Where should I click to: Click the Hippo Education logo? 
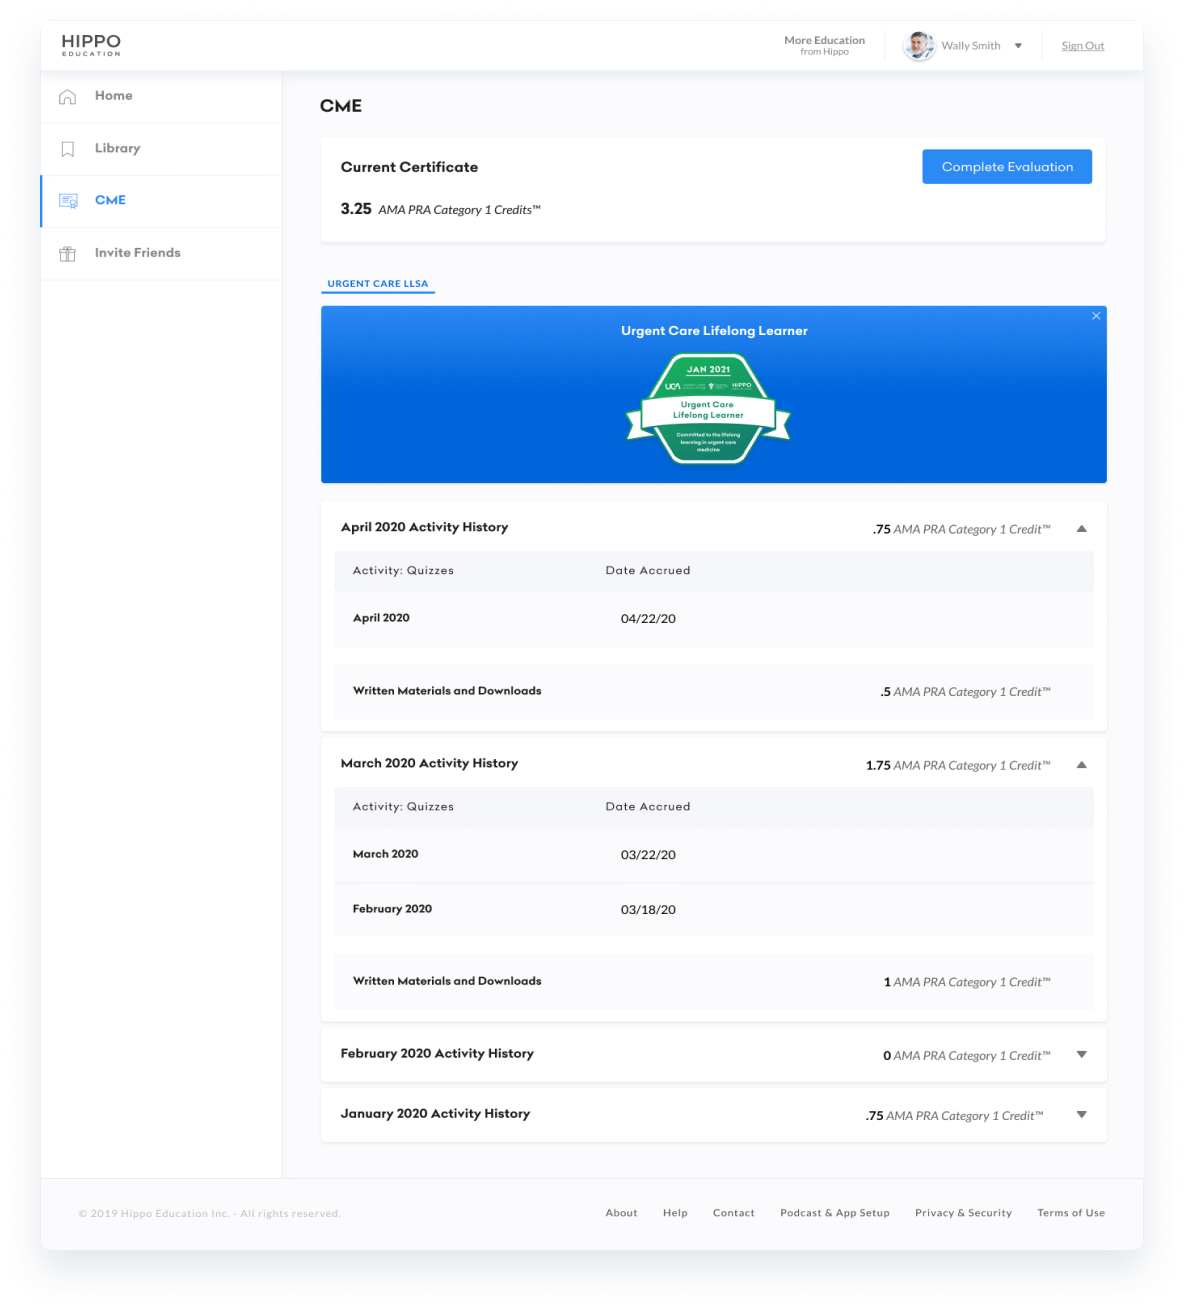tap(91, 45)
